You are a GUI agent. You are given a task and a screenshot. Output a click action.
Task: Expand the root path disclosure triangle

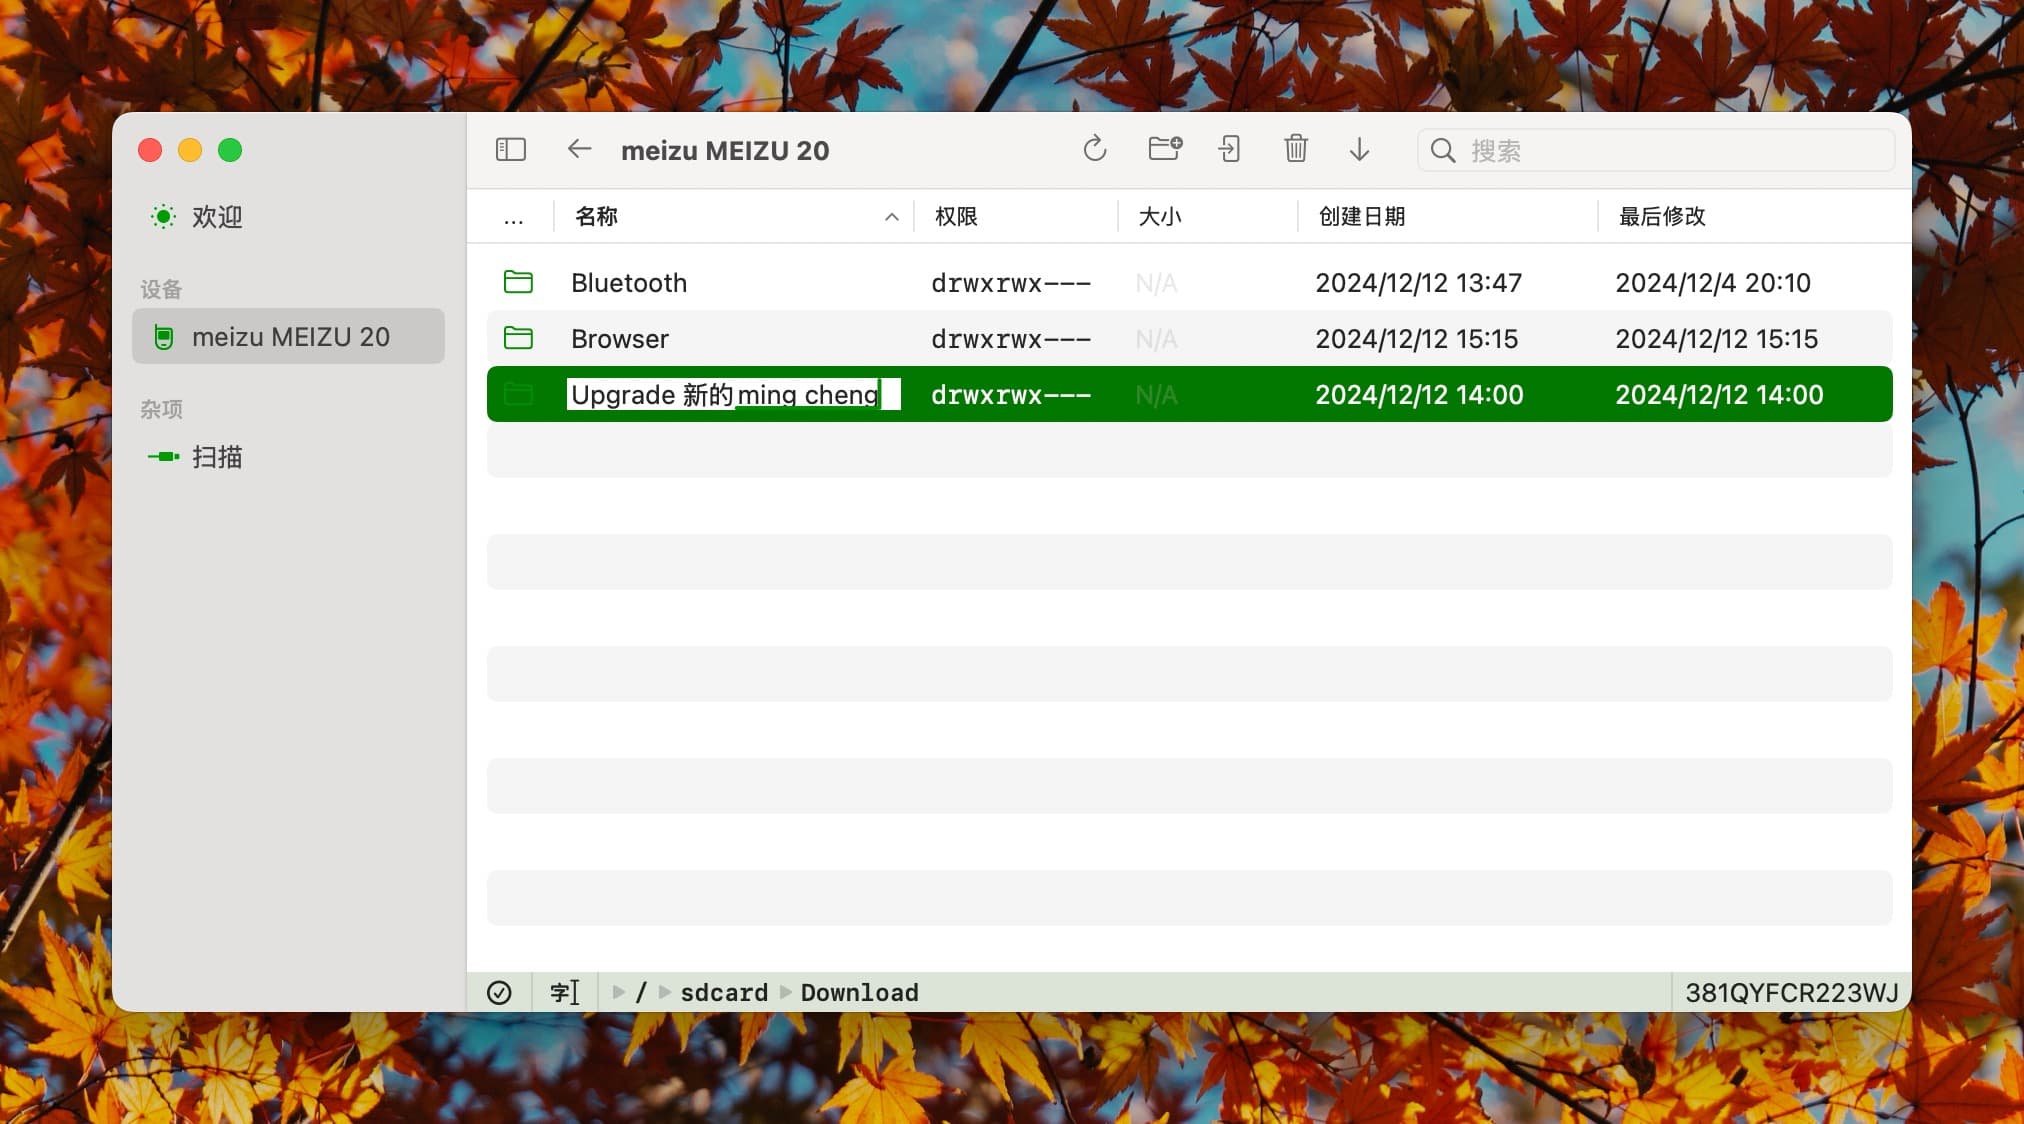[x=619, y=992]
